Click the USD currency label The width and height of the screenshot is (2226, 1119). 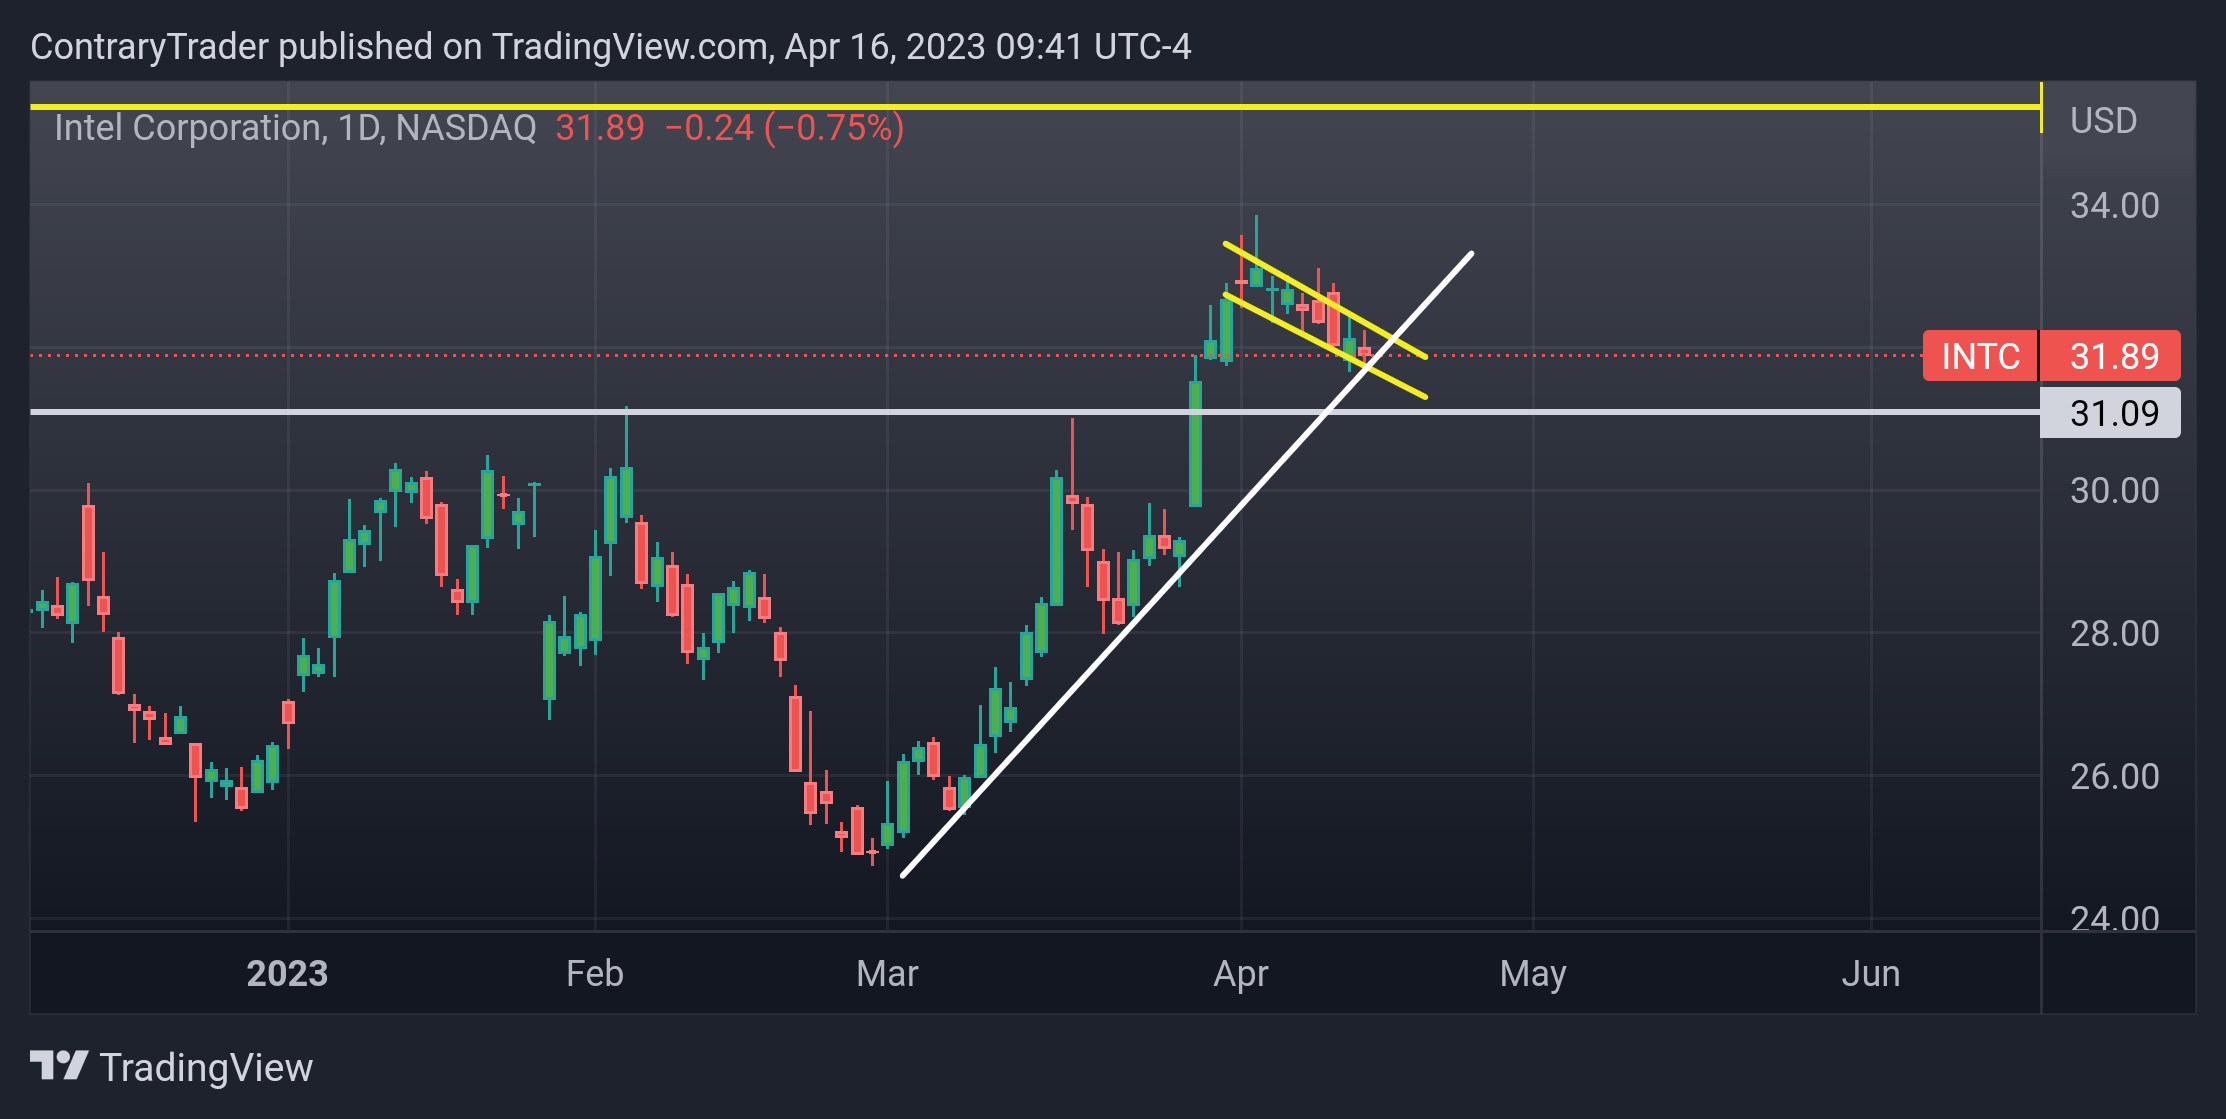2103,121
